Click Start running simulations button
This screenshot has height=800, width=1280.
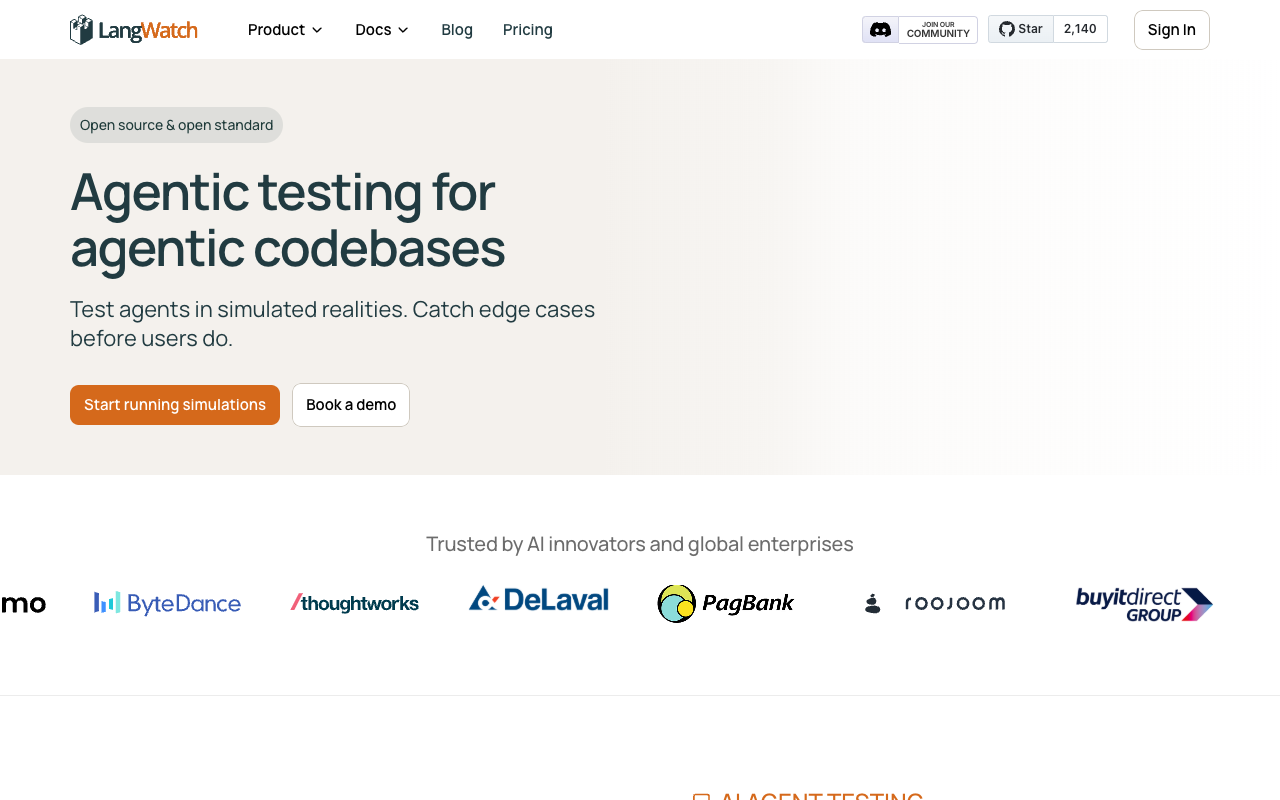(x=175, y=405)
